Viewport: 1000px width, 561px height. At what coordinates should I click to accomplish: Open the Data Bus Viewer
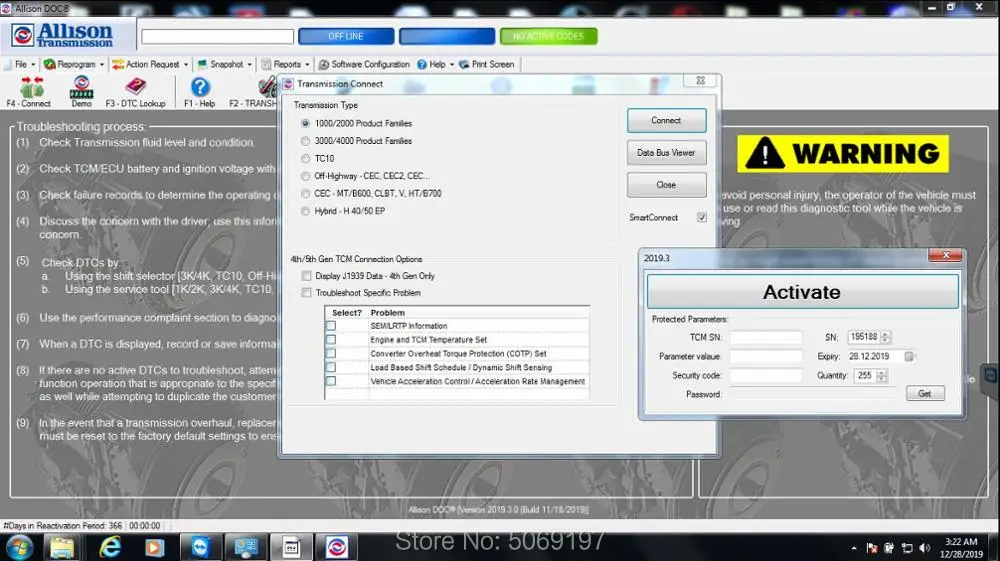pyautogui.click(x=666, y=153)
